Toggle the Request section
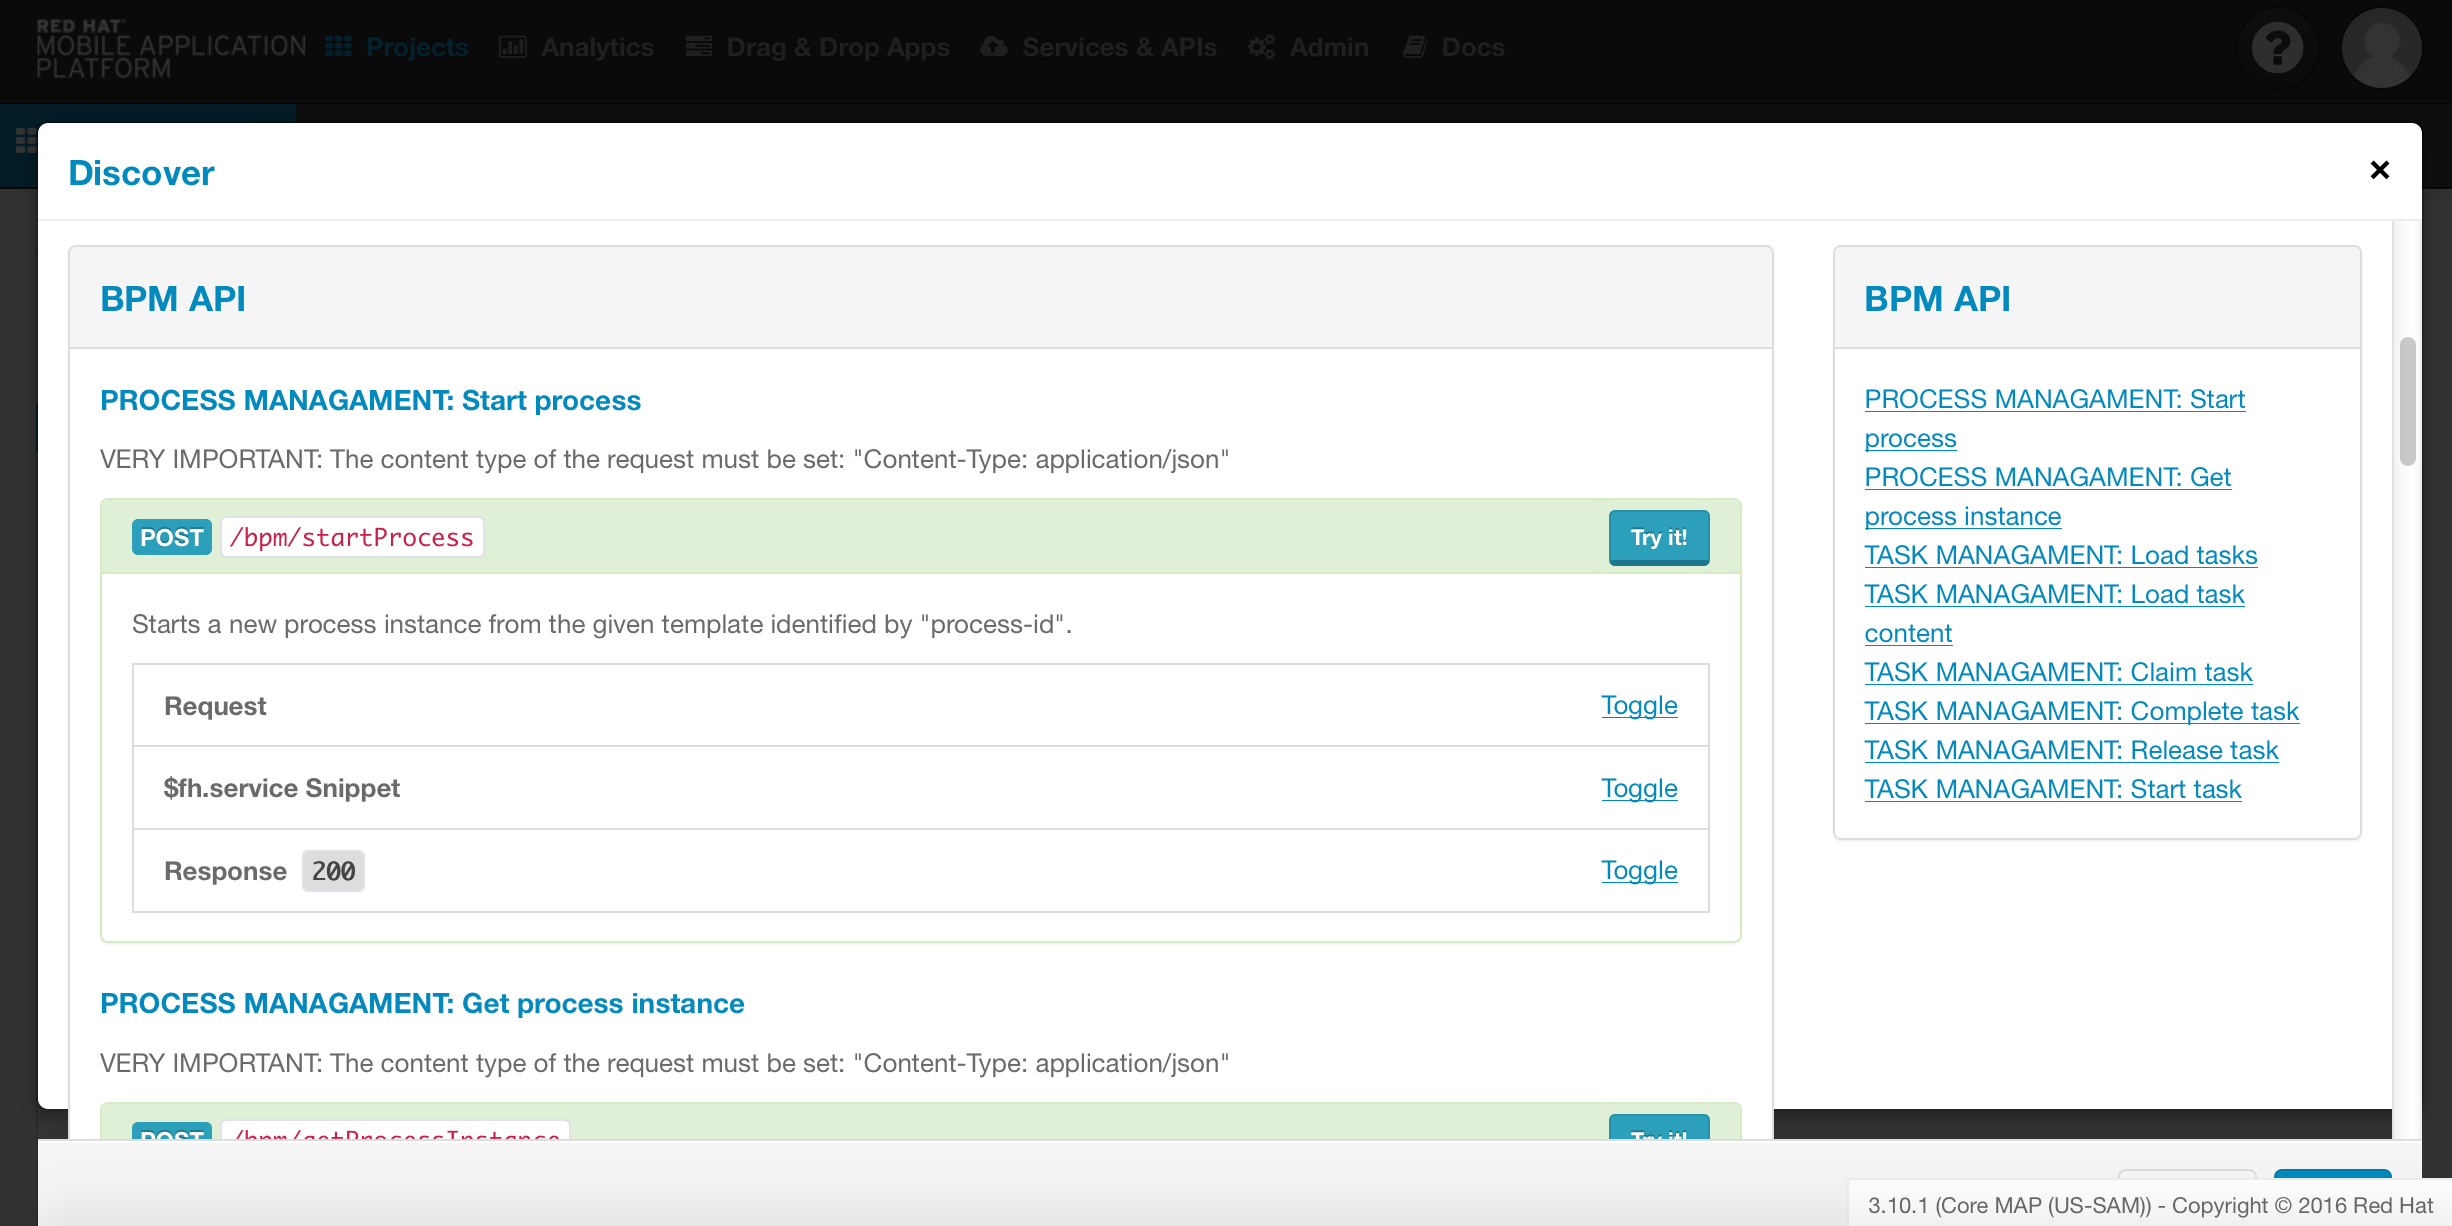The image size is (2452, 1226). (x=1638, y=705)
